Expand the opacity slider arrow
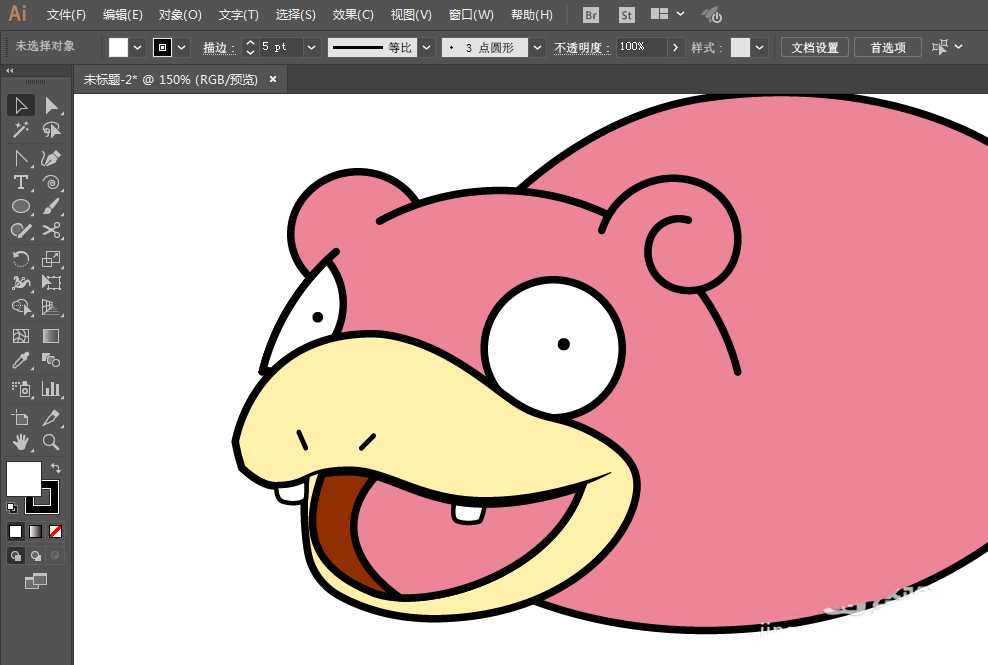Image resolution: width=988 pixels, height=665 pixels. (x=675, y=47)
